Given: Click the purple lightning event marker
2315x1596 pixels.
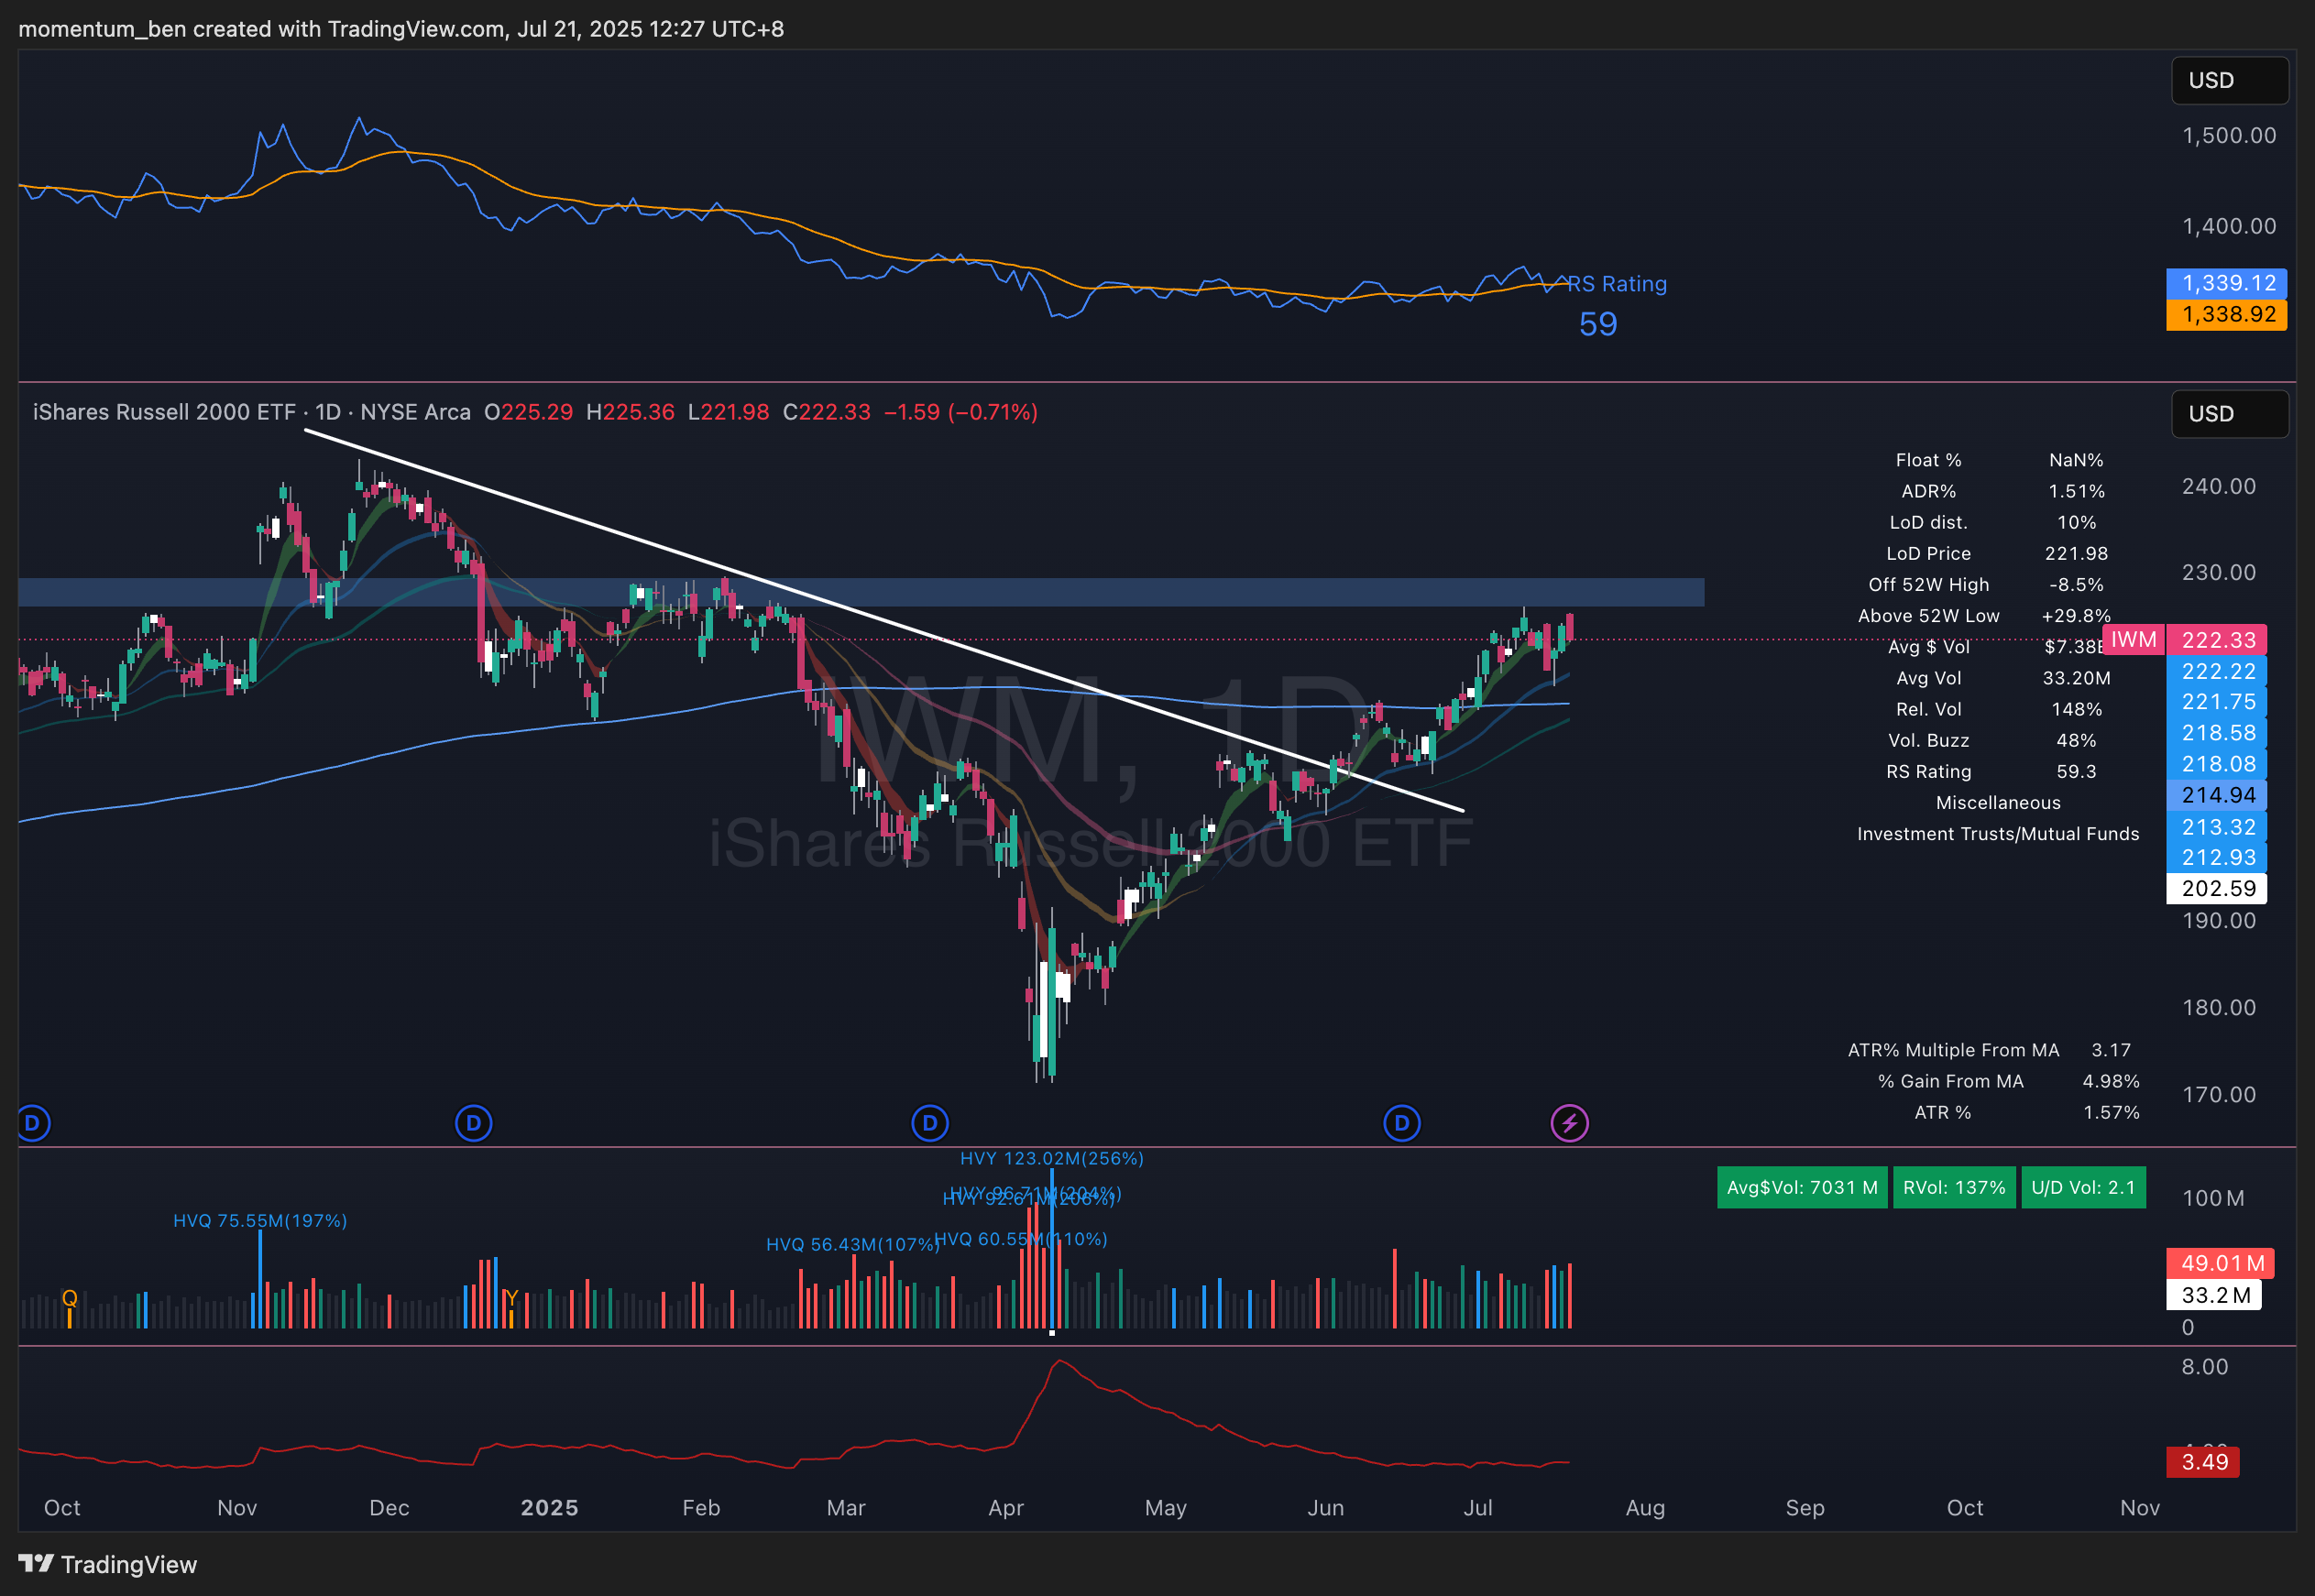Looking at the screenshot, I should (1568, 1123).
